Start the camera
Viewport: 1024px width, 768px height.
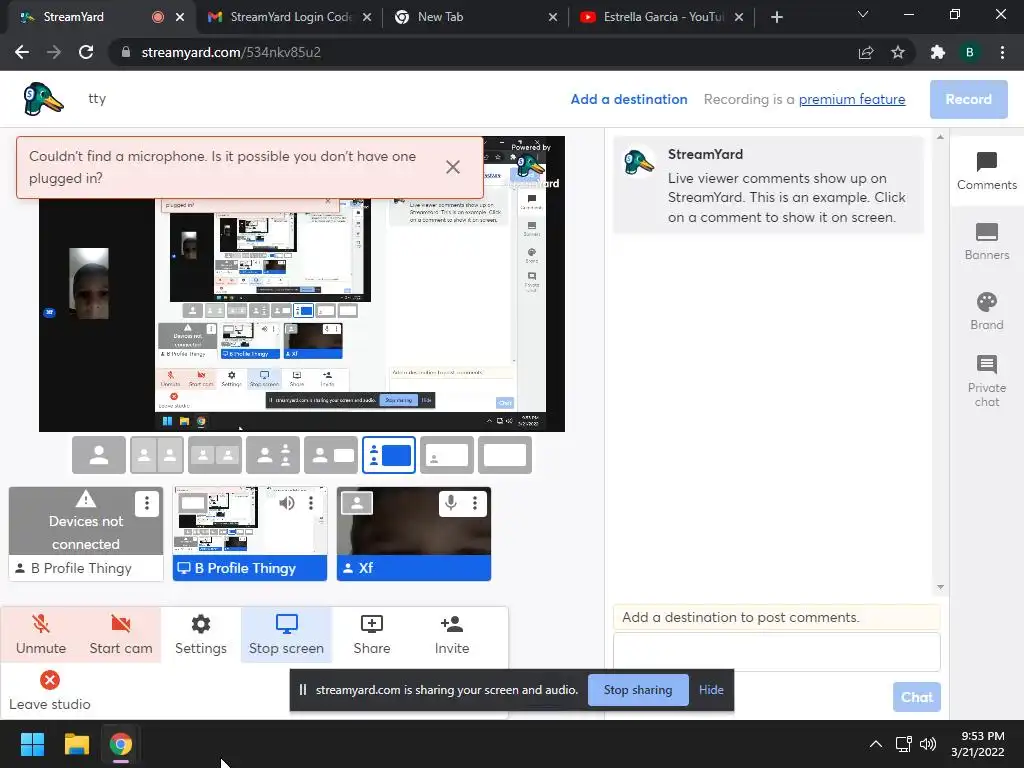pos(121,635)
